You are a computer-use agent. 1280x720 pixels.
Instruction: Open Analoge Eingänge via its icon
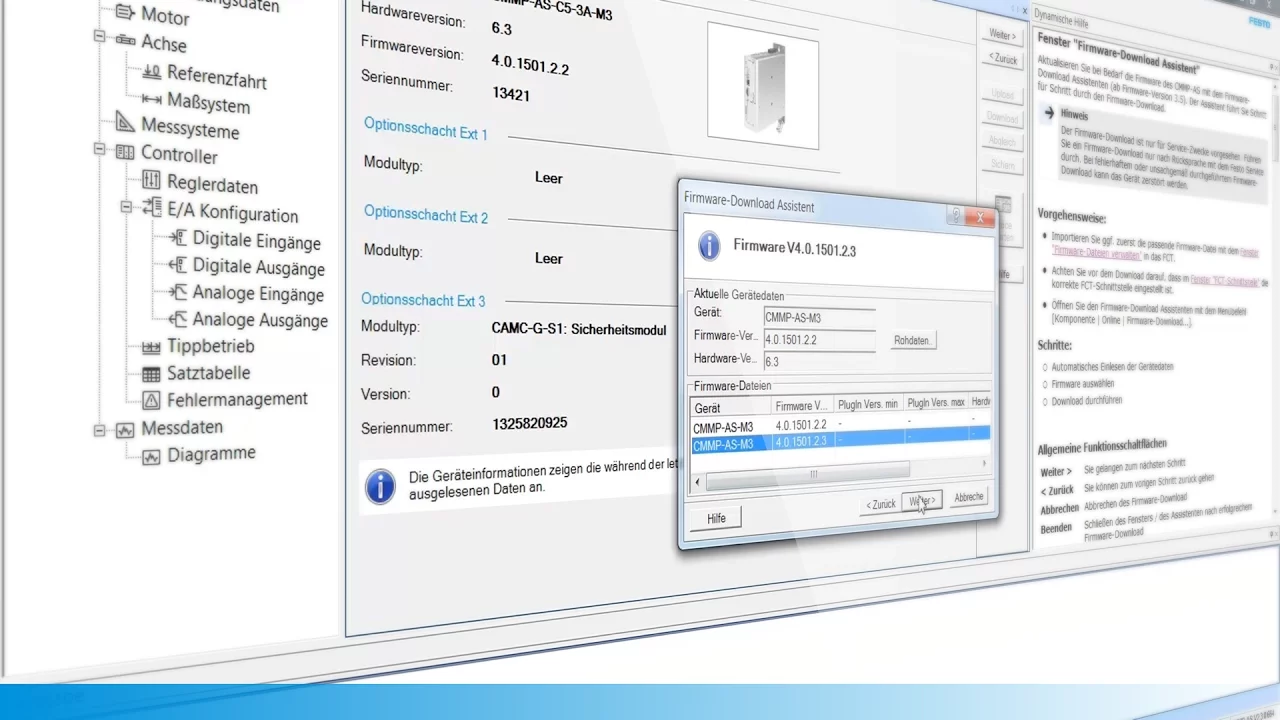(178, 292)
